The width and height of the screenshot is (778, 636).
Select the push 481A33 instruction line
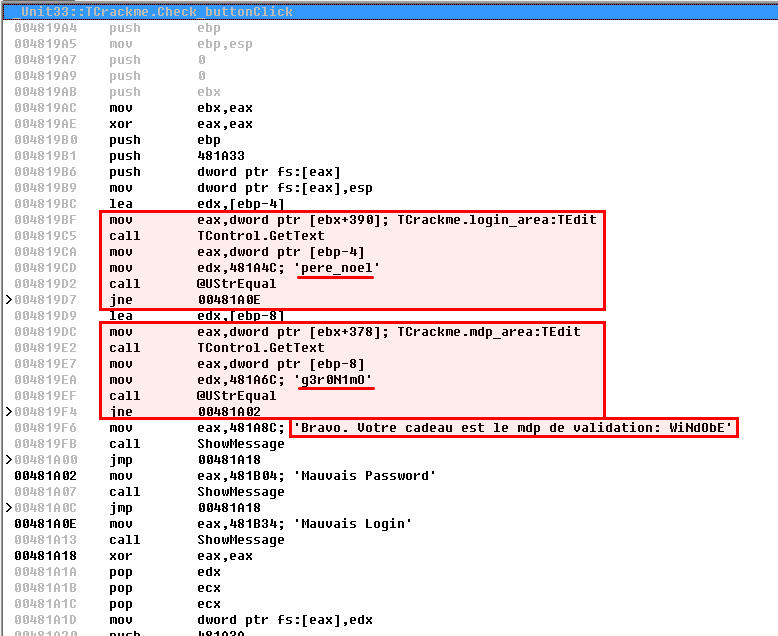(x=215, y=155)
